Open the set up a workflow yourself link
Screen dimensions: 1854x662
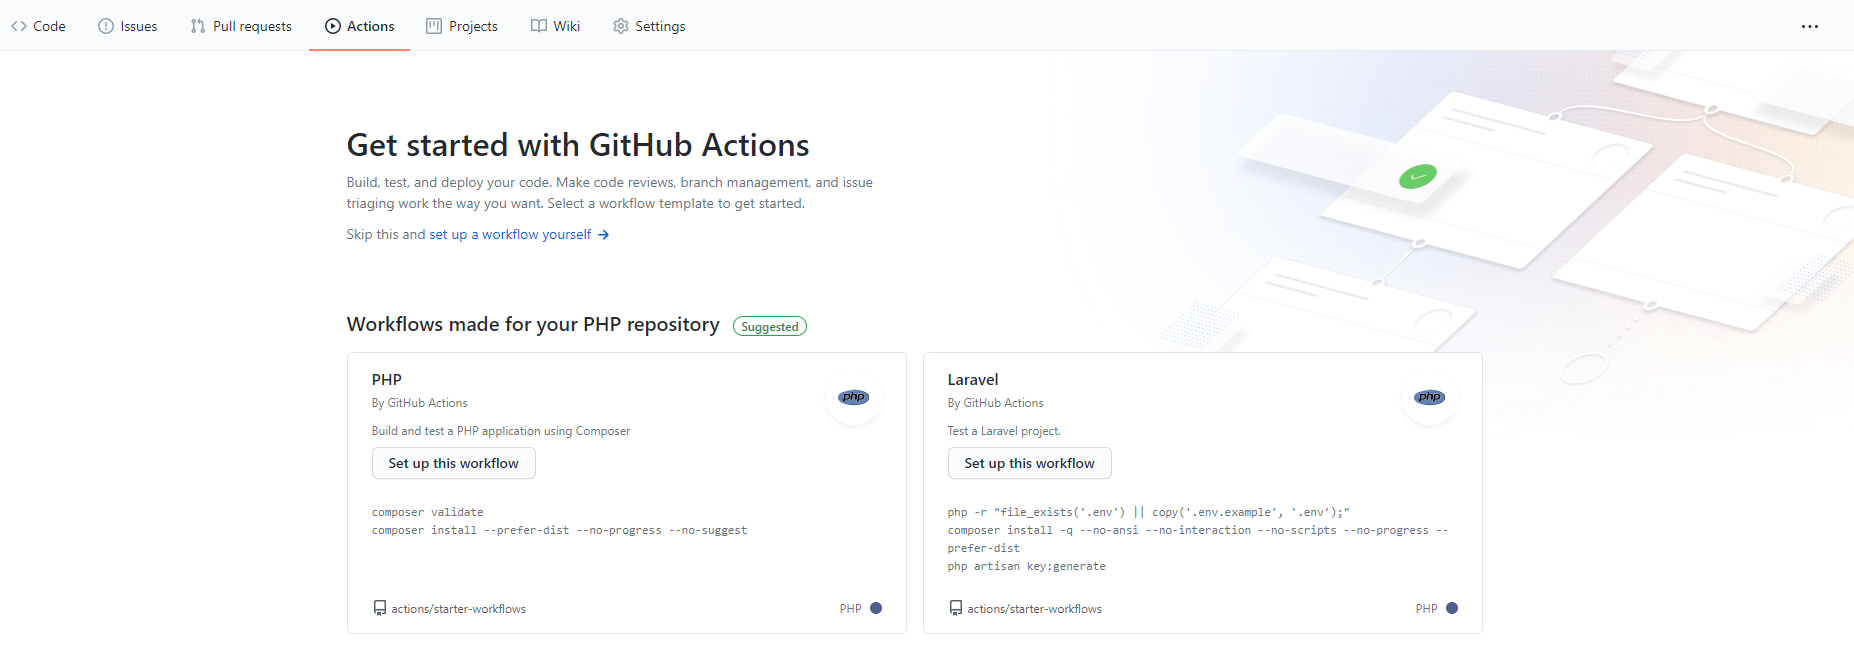click(510, 234)
